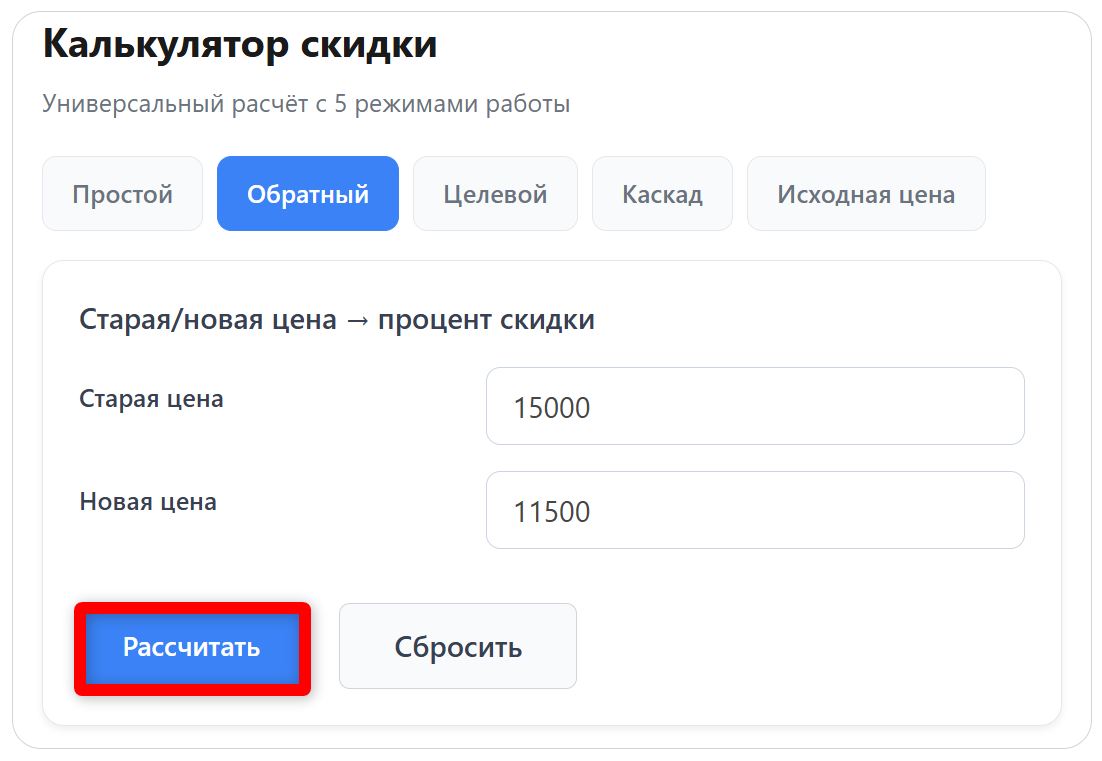
Task: Select the Новая цена input field
Action: click(754, 510)
